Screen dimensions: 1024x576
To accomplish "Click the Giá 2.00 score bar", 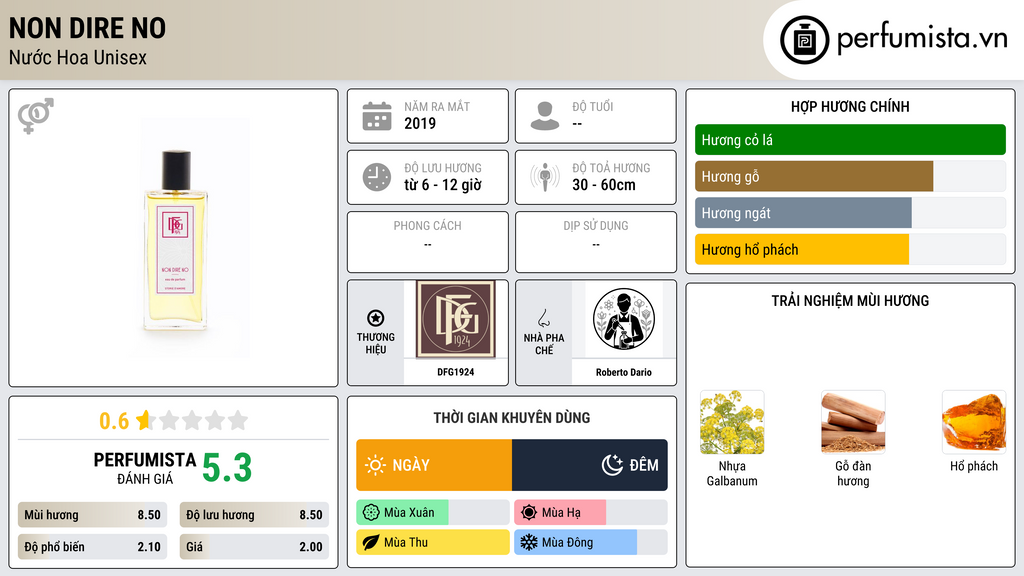I will tap(254, 547).
